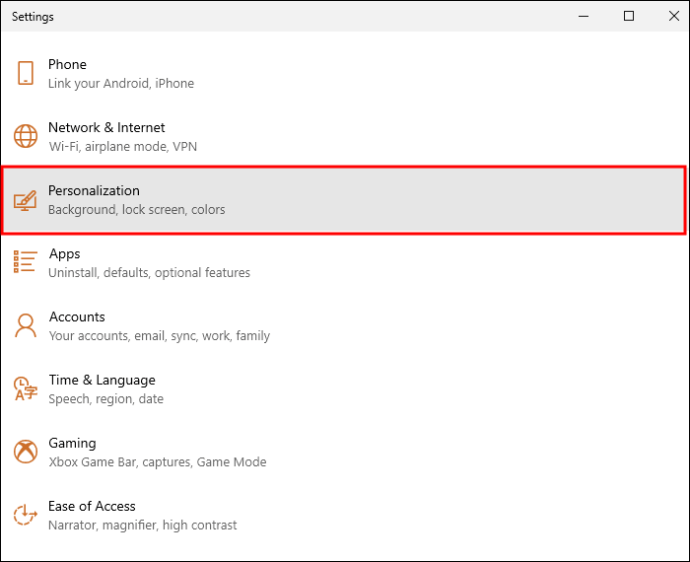Open Phone settings category

(x=67, y=64)
